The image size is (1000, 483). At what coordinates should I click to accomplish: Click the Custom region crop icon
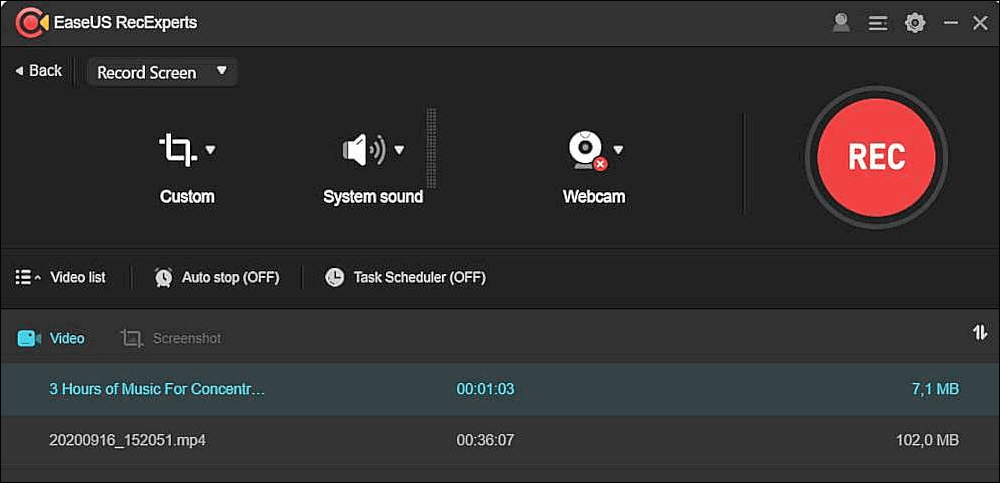[x=177, y=150]
